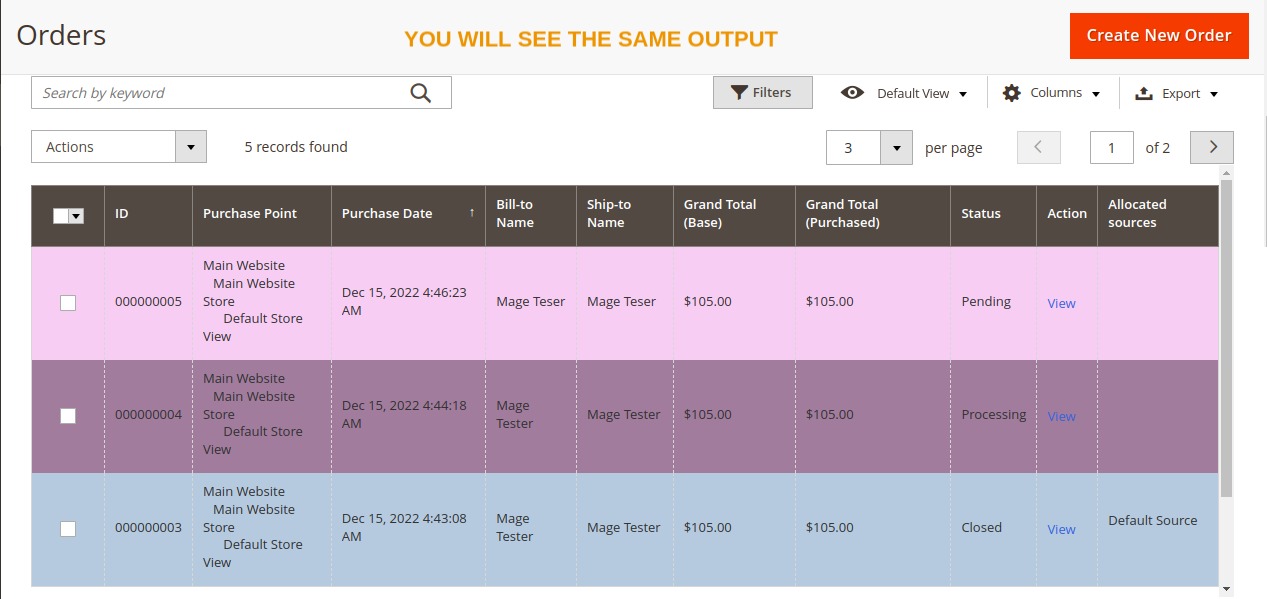Open View link for order 000000004
Screen dimensions: 1267x599
(x=1061, y=416)
